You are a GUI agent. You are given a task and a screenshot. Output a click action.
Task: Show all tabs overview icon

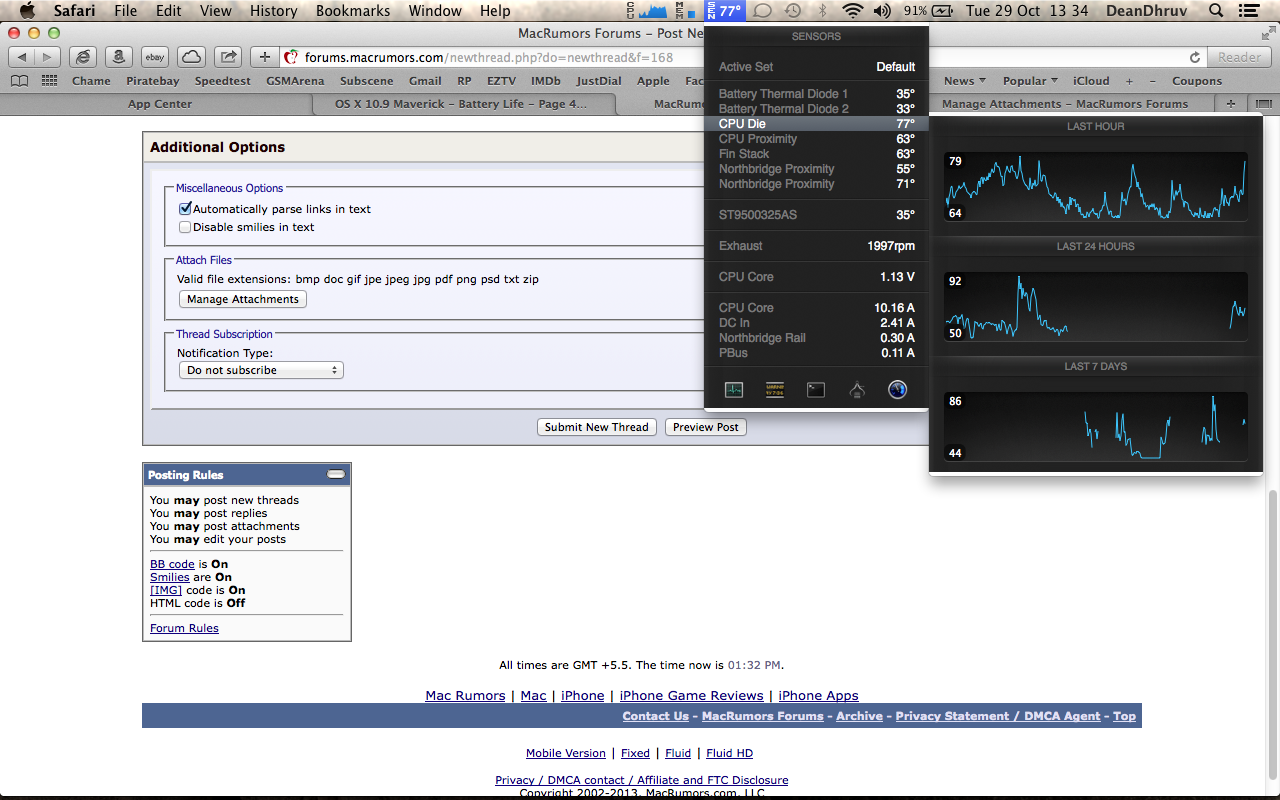tap(1263, 103)
